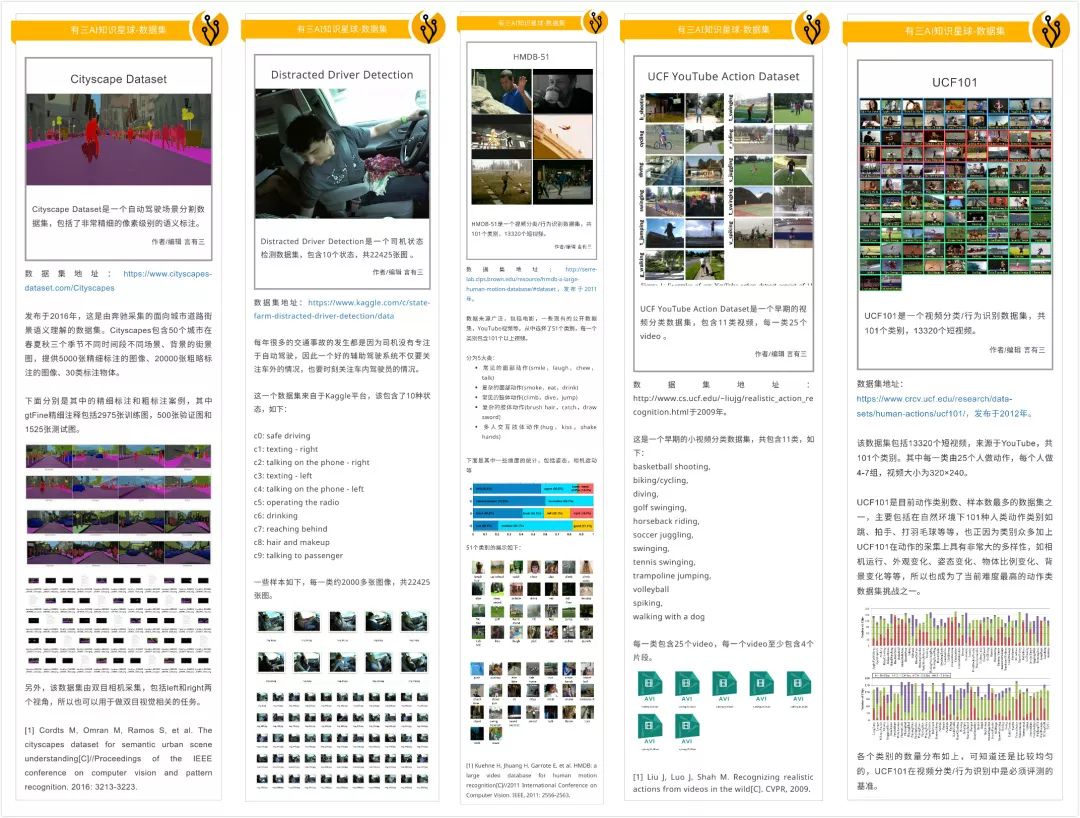The width and height of the screenshot is (1080, 818).
Task: Click the logo icon above Distracted Driver Detection card
Action: coord(428,28)
